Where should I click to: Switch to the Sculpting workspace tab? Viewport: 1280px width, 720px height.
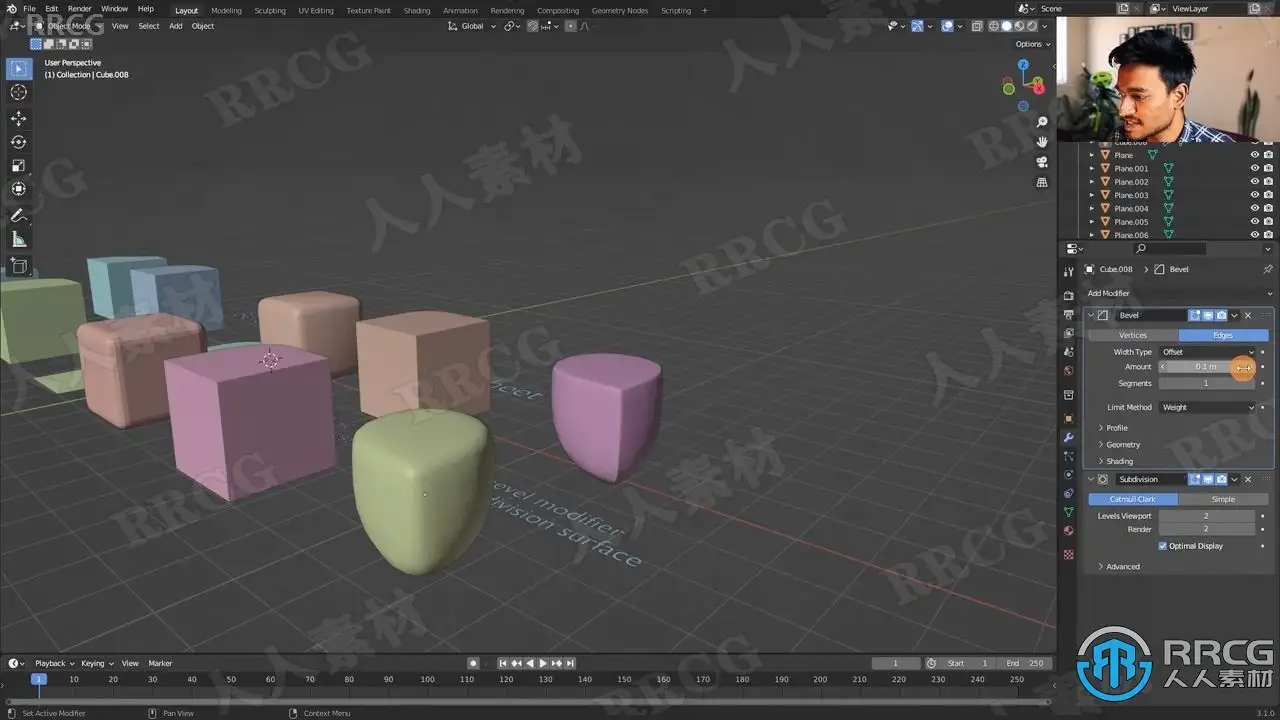point(270,10)
